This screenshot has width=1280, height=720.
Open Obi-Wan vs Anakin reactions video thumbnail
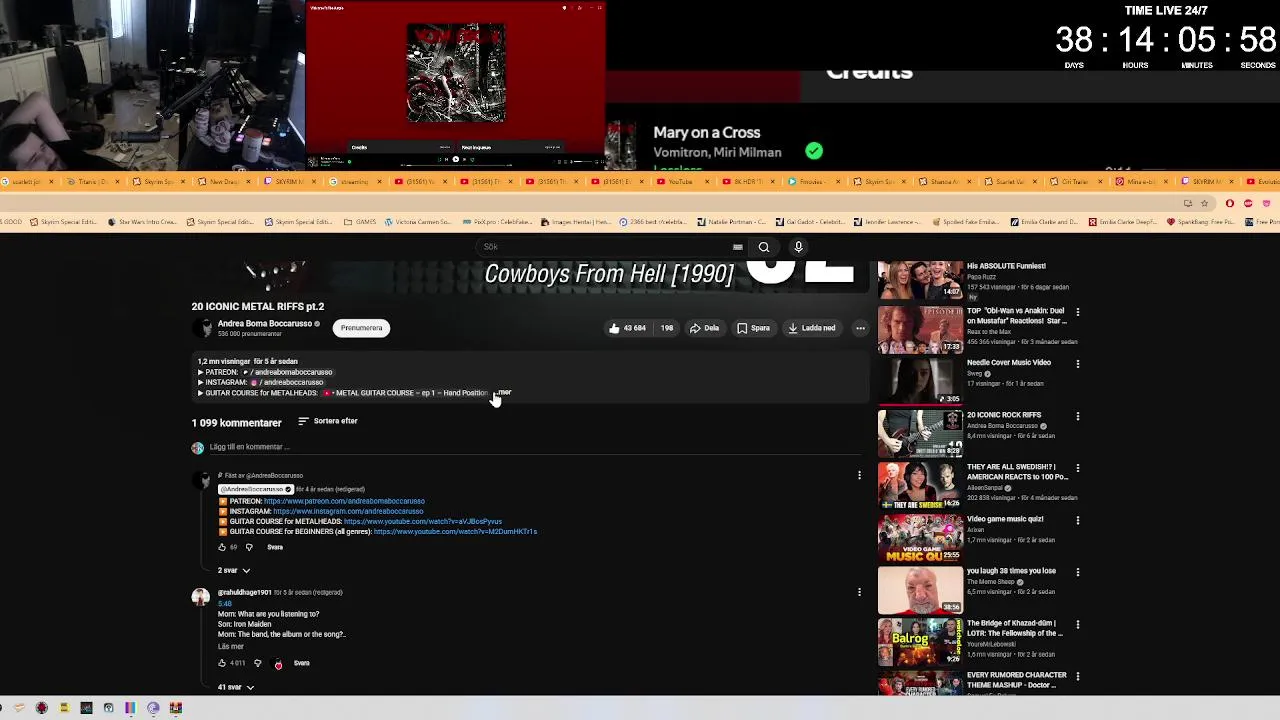tap(920, 331)
